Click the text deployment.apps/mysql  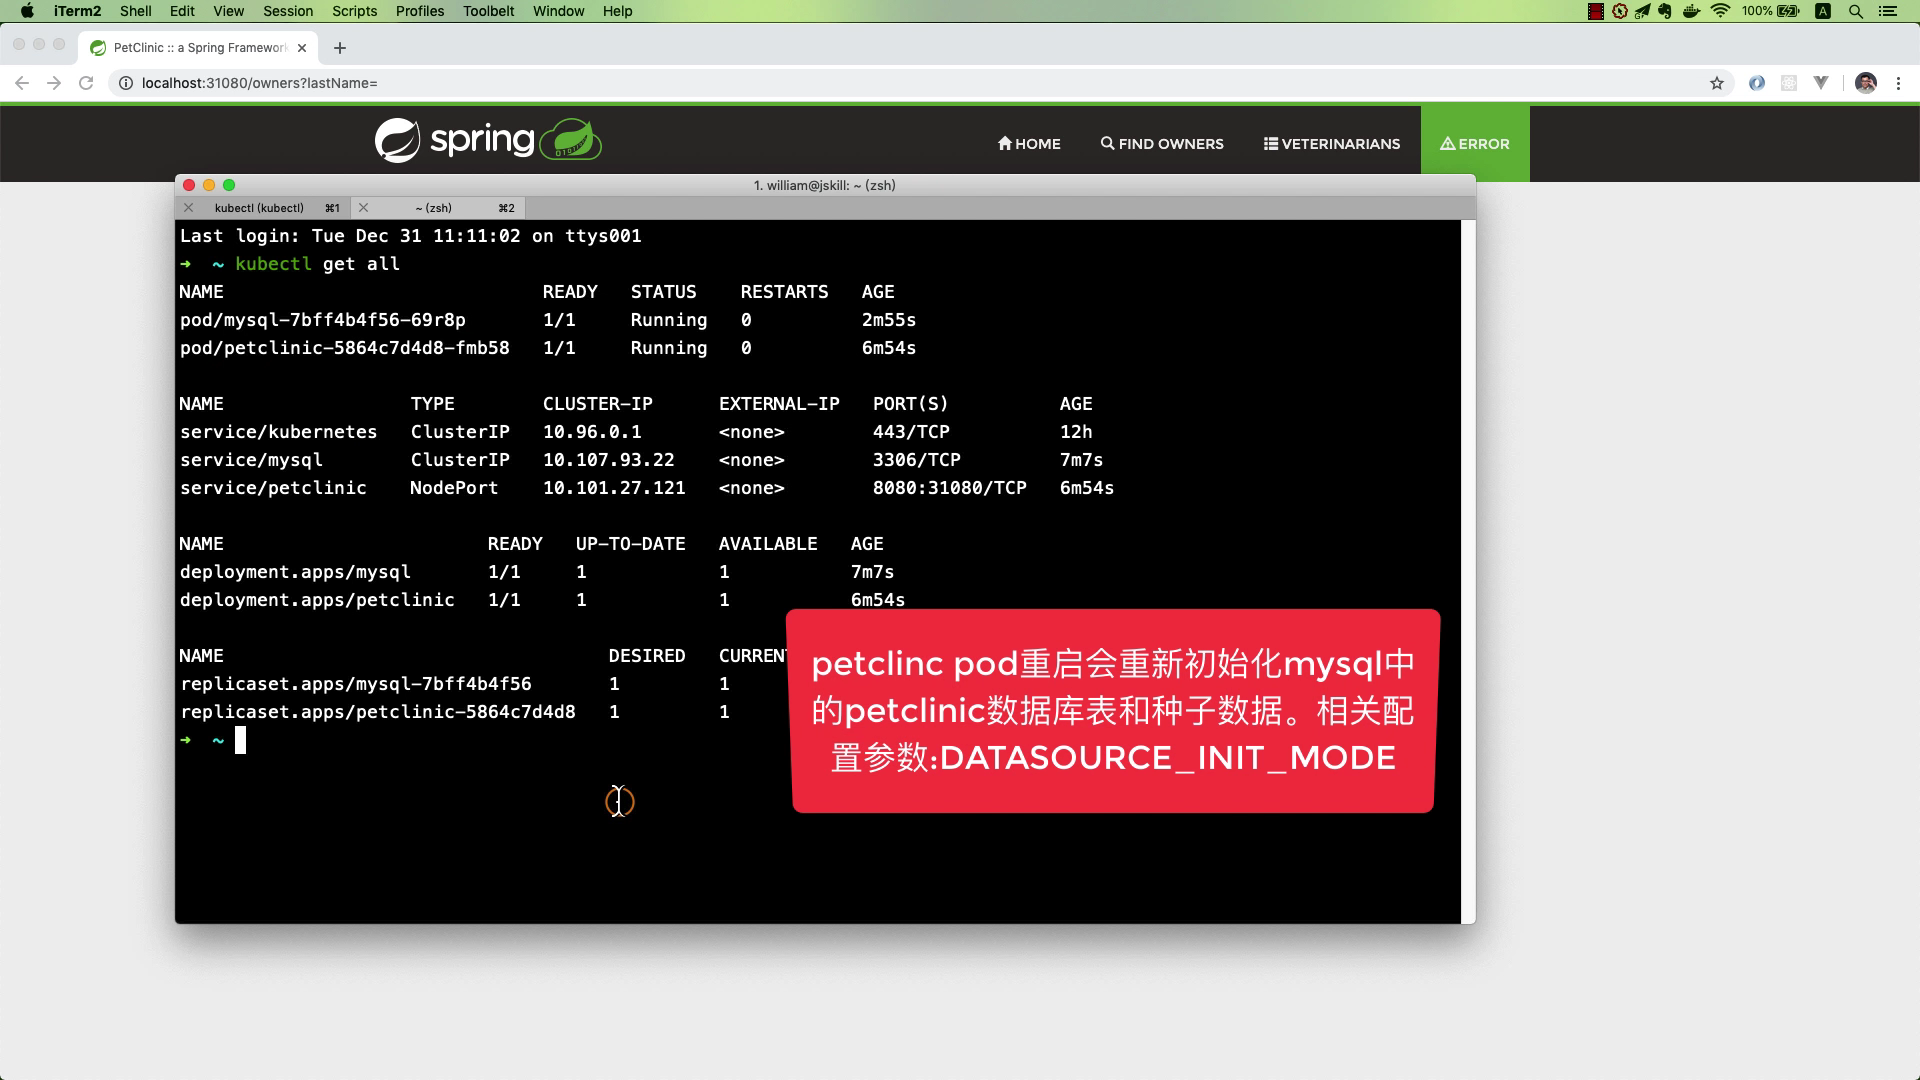[295, 572]
